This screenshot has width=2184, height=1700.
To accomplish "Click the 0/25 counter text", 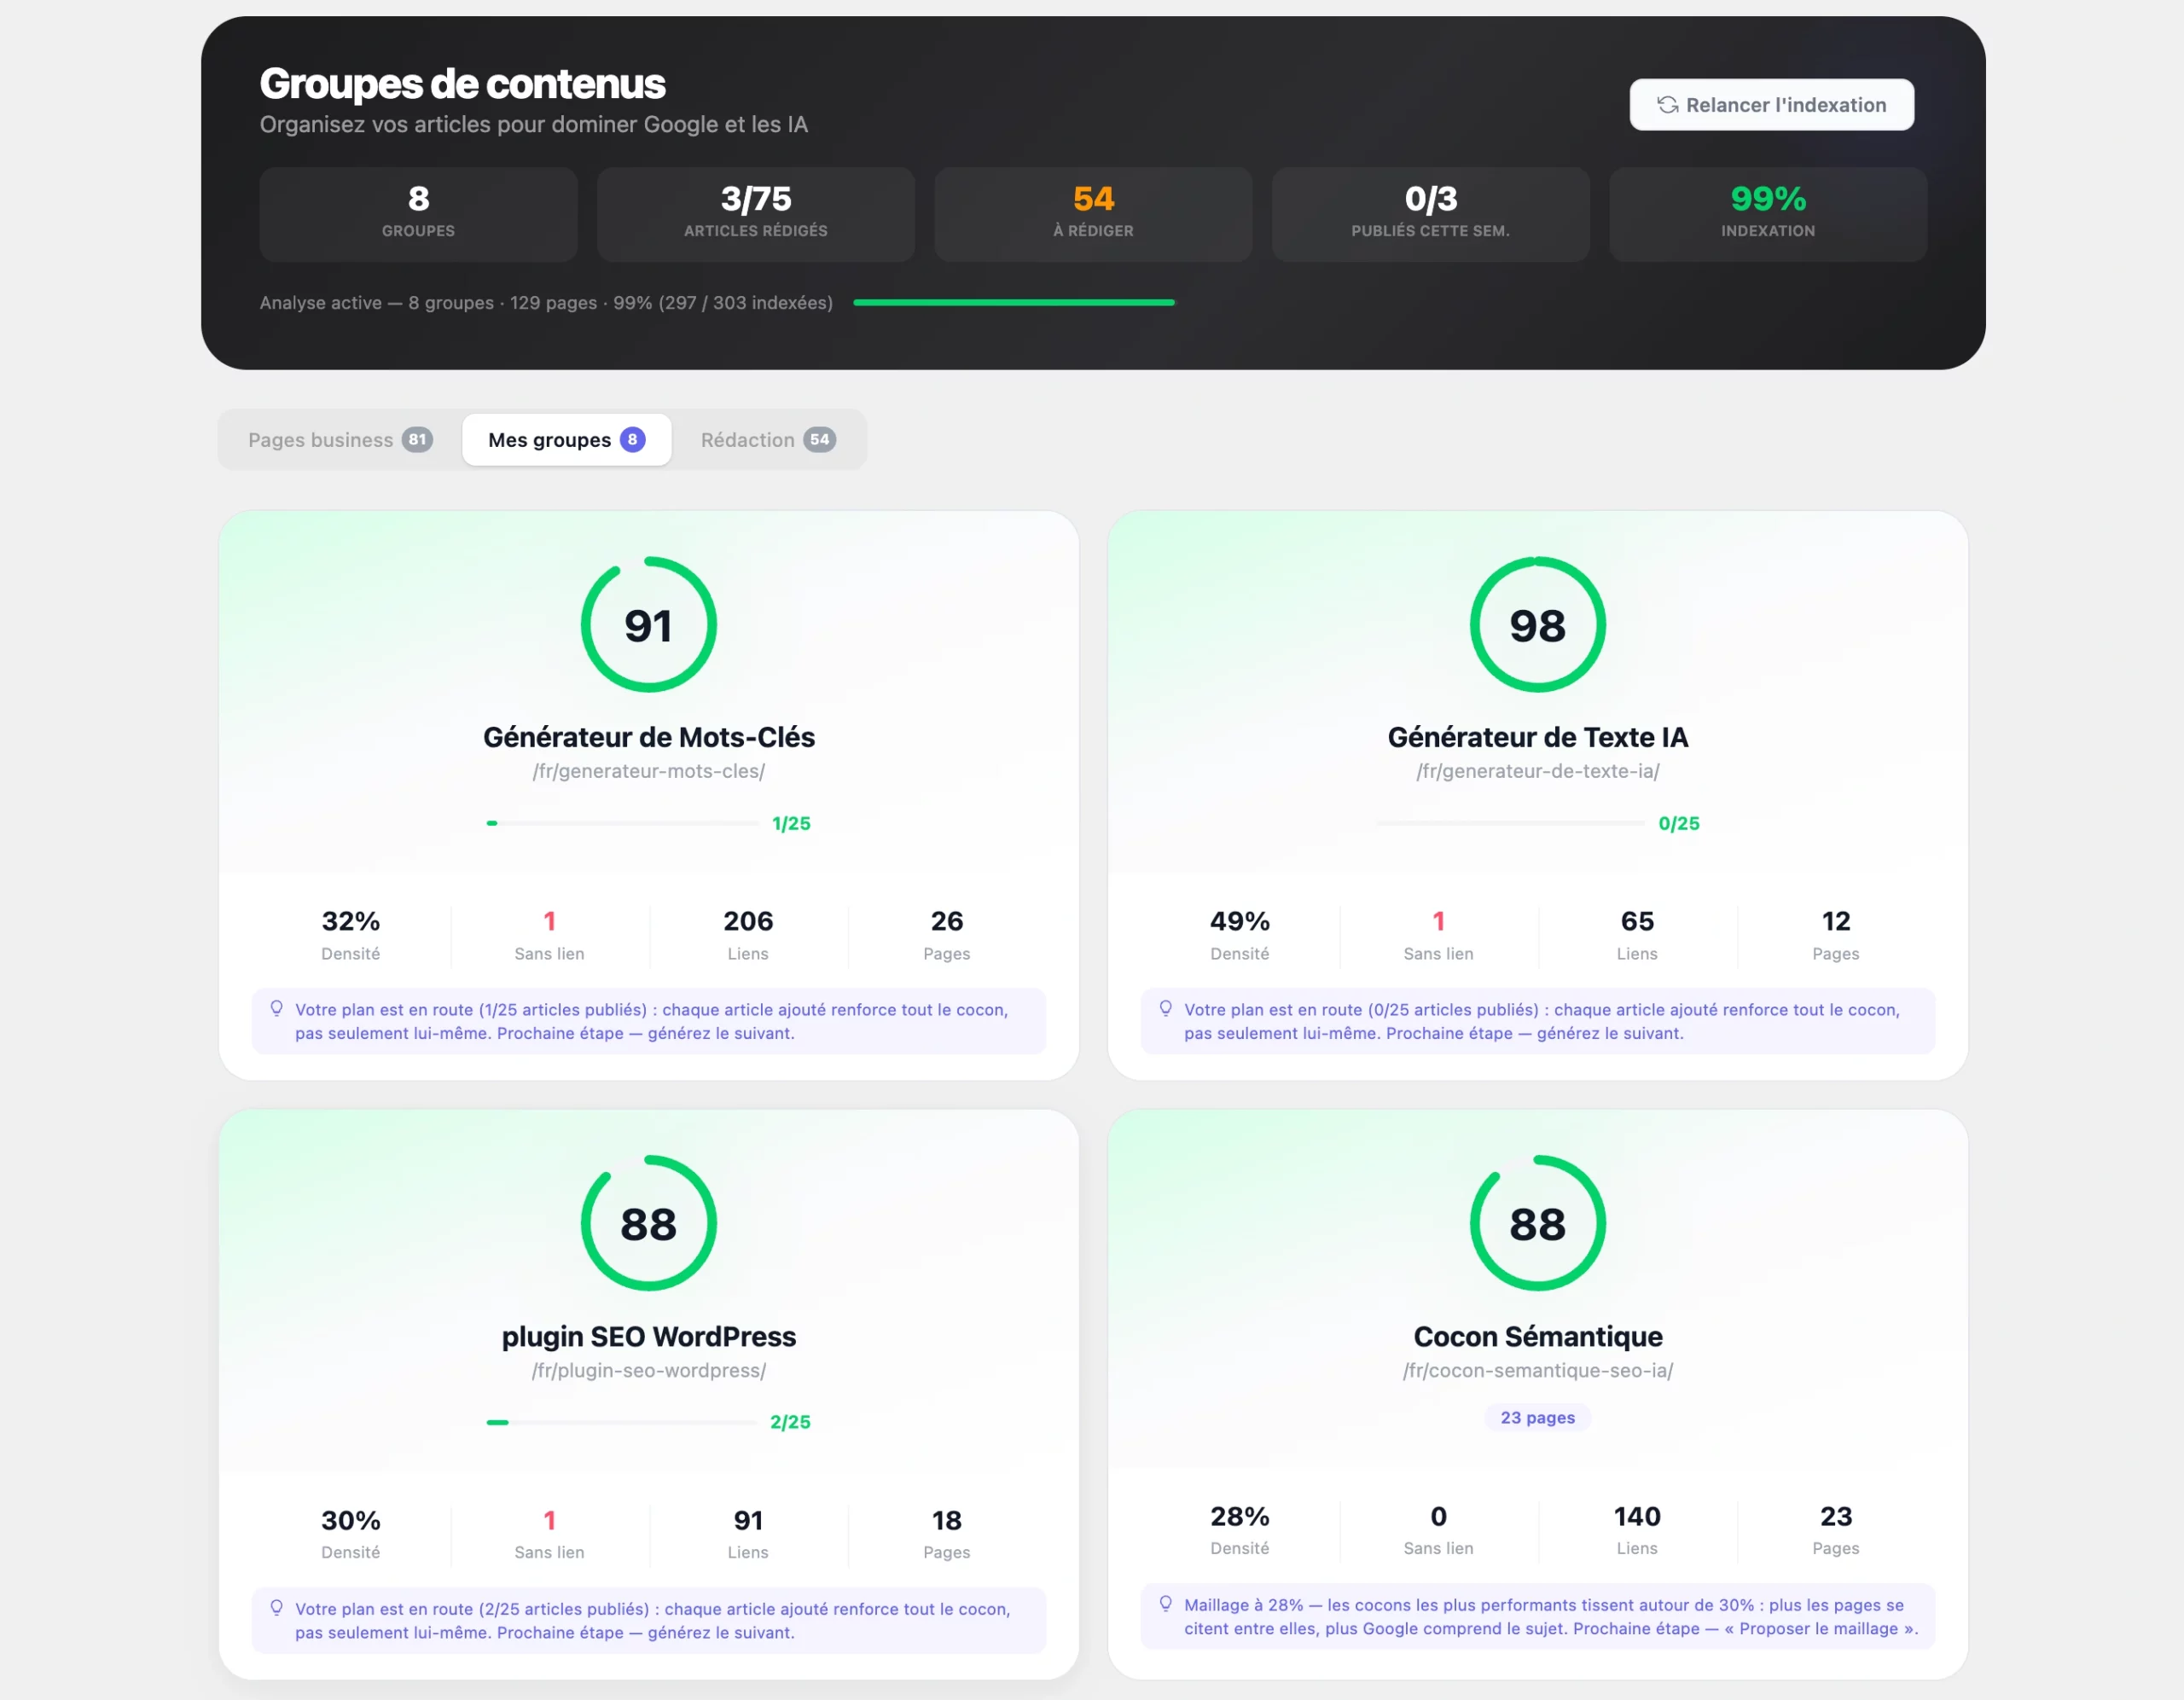I will click(x=1679, y=823).
